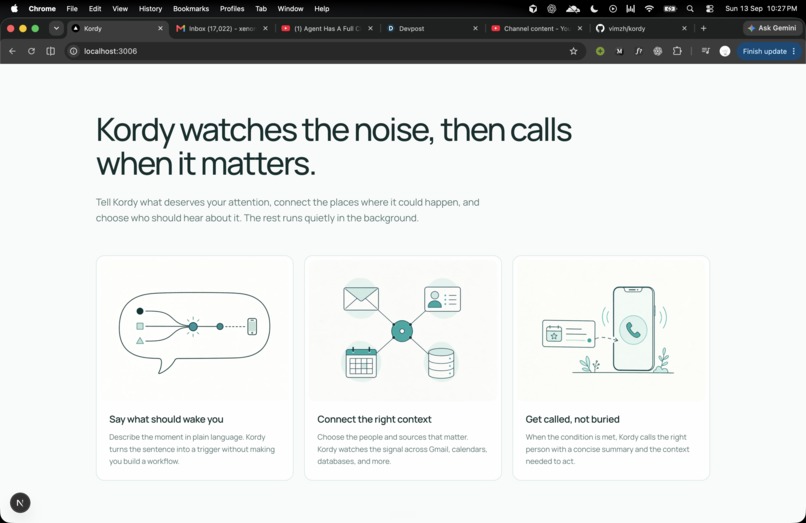Viewport: 806px width, 523px height.
Task: Open the Window menu
Action: (x=290, y=9)
